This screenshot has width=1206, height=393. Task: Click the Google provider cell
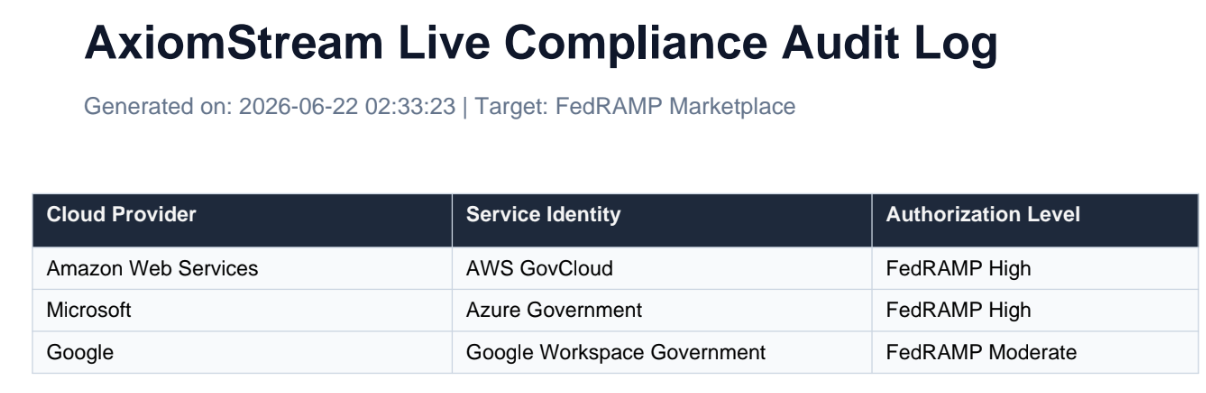242,352
